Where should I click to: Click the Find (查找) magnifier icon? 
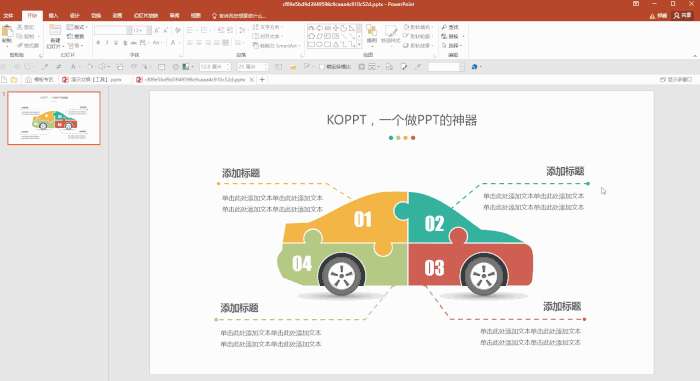point(444,27)
